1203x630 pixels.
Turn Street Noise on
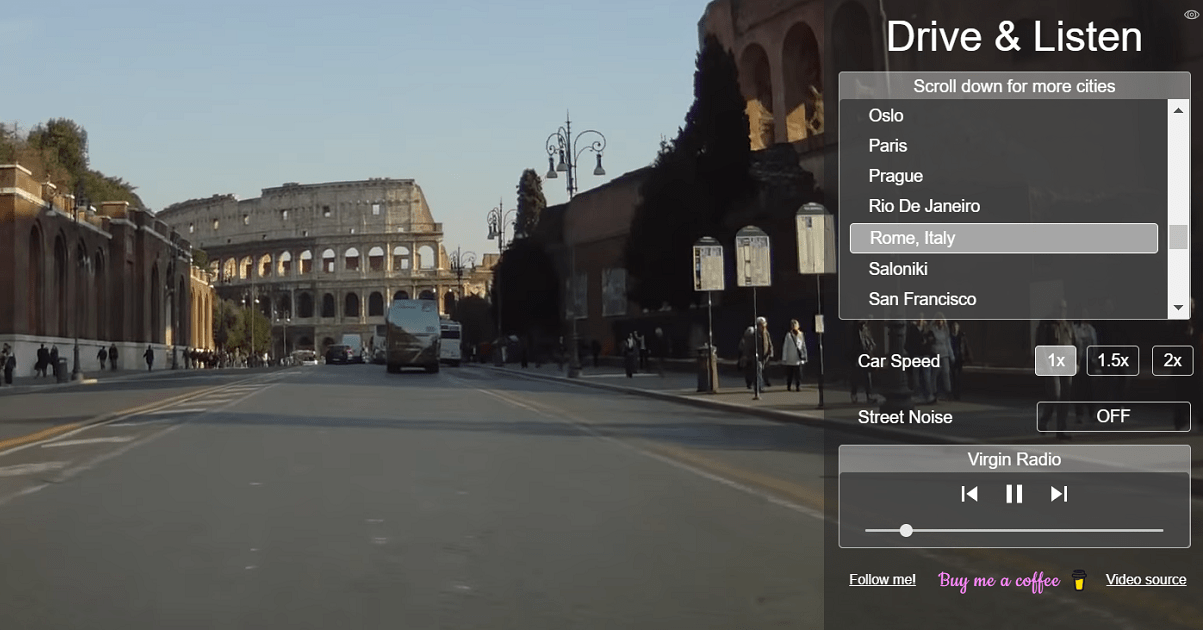[1112, 416]
